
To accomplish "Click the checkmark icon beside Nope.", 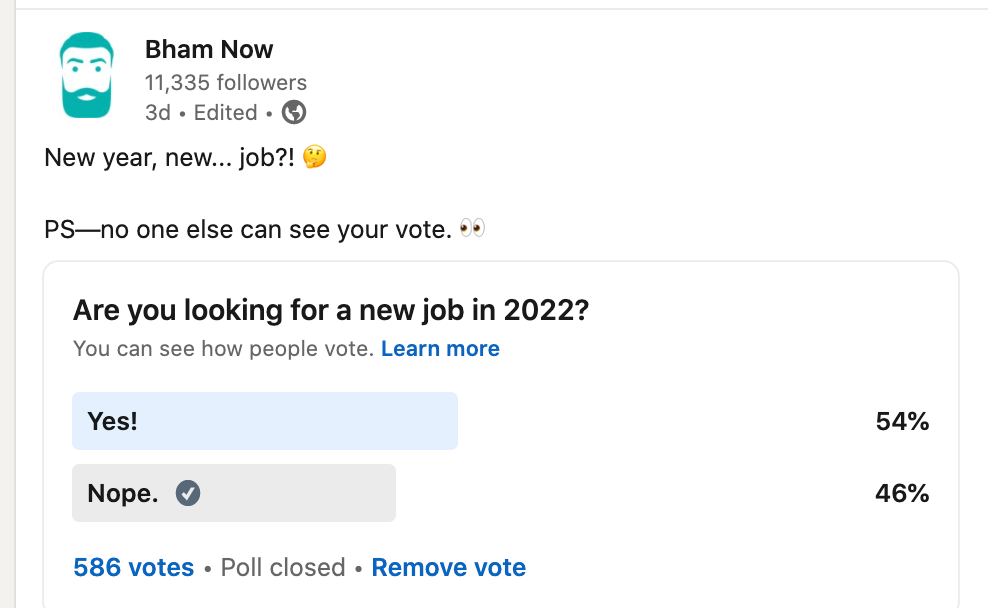I will [x=188, y=493].
